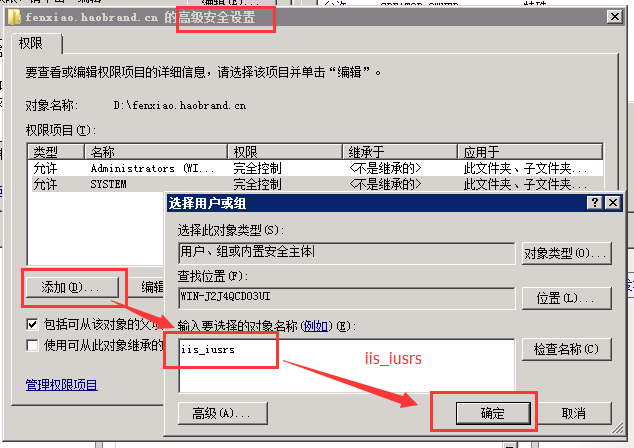
Task: Cancel the 选择用户或组 dialog with 取消
Action: (x=574, y=413)
